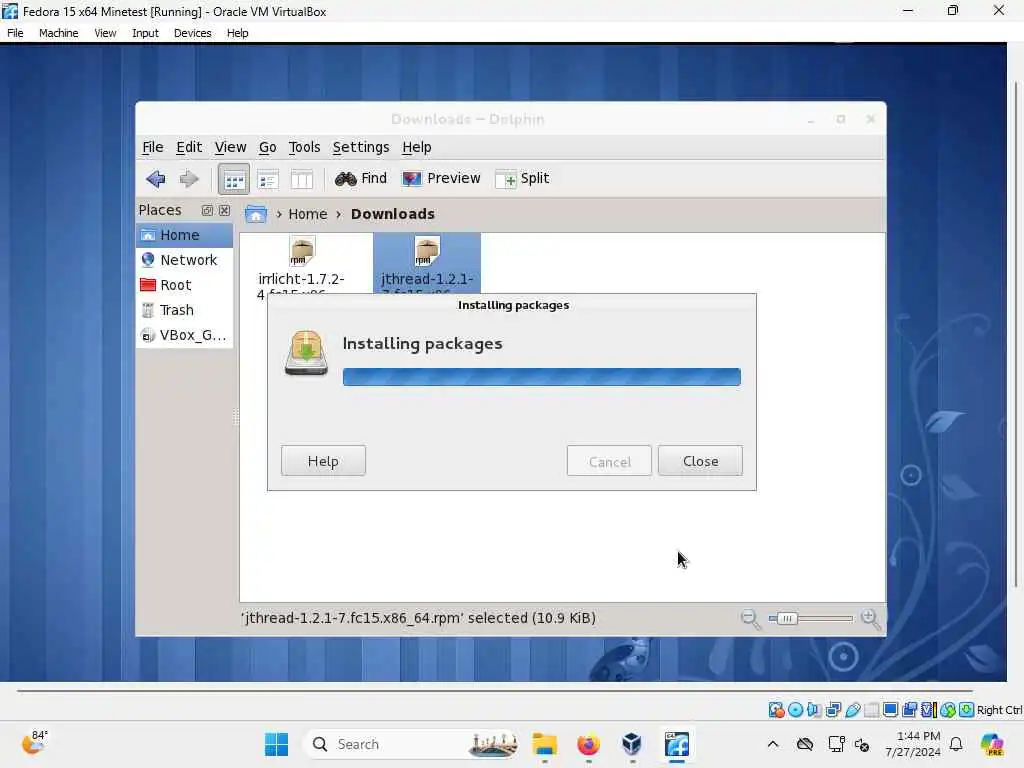Screen dimensions: 1024x768
Task: Open VirtualBox Input menu
Action: 145,33
